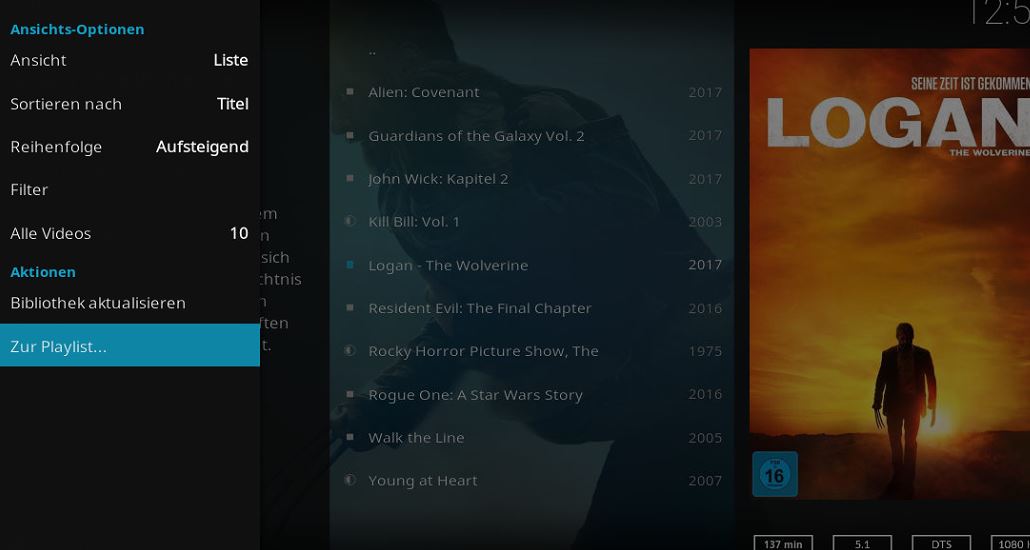Viewport: 1030px width, 550px height.
Task: Click the DTS audio codec flag
Action: pyautogui.click(x=941, y=544)
